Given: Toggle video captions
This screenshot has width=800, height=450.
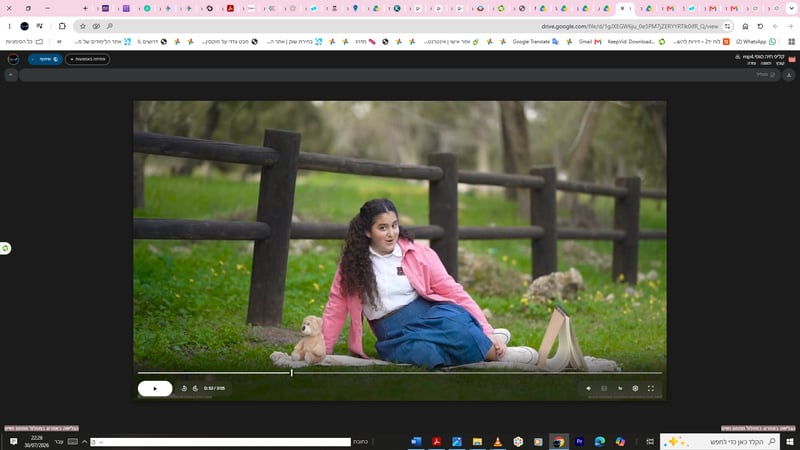Looking at the screenshot, I should click(x=604, y=388).
